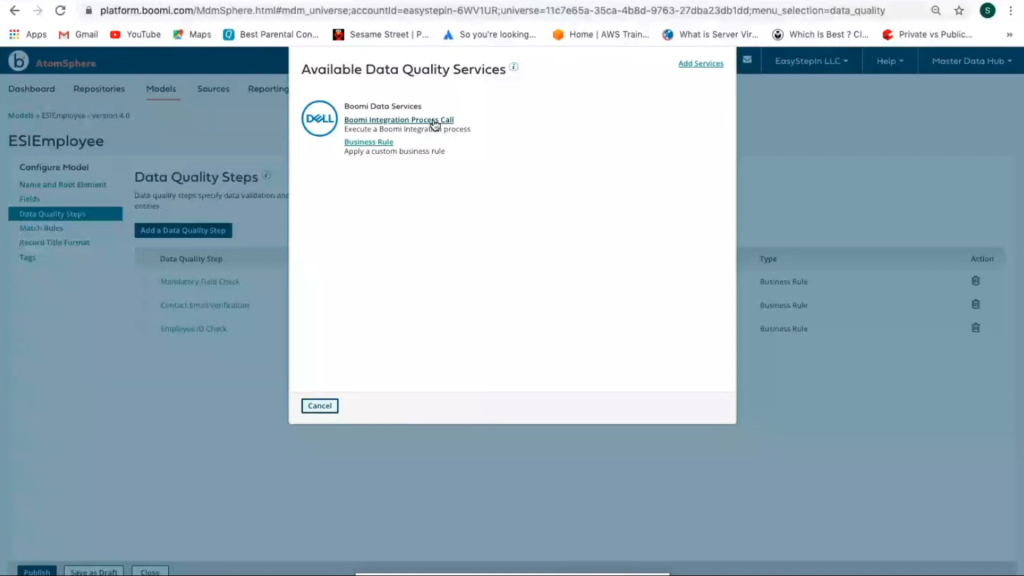The height and width of the screenshot is (576, 1024).
Task: Click the AtomSphere logo icon
Action: pyautogui.click(x=17, y=61)
